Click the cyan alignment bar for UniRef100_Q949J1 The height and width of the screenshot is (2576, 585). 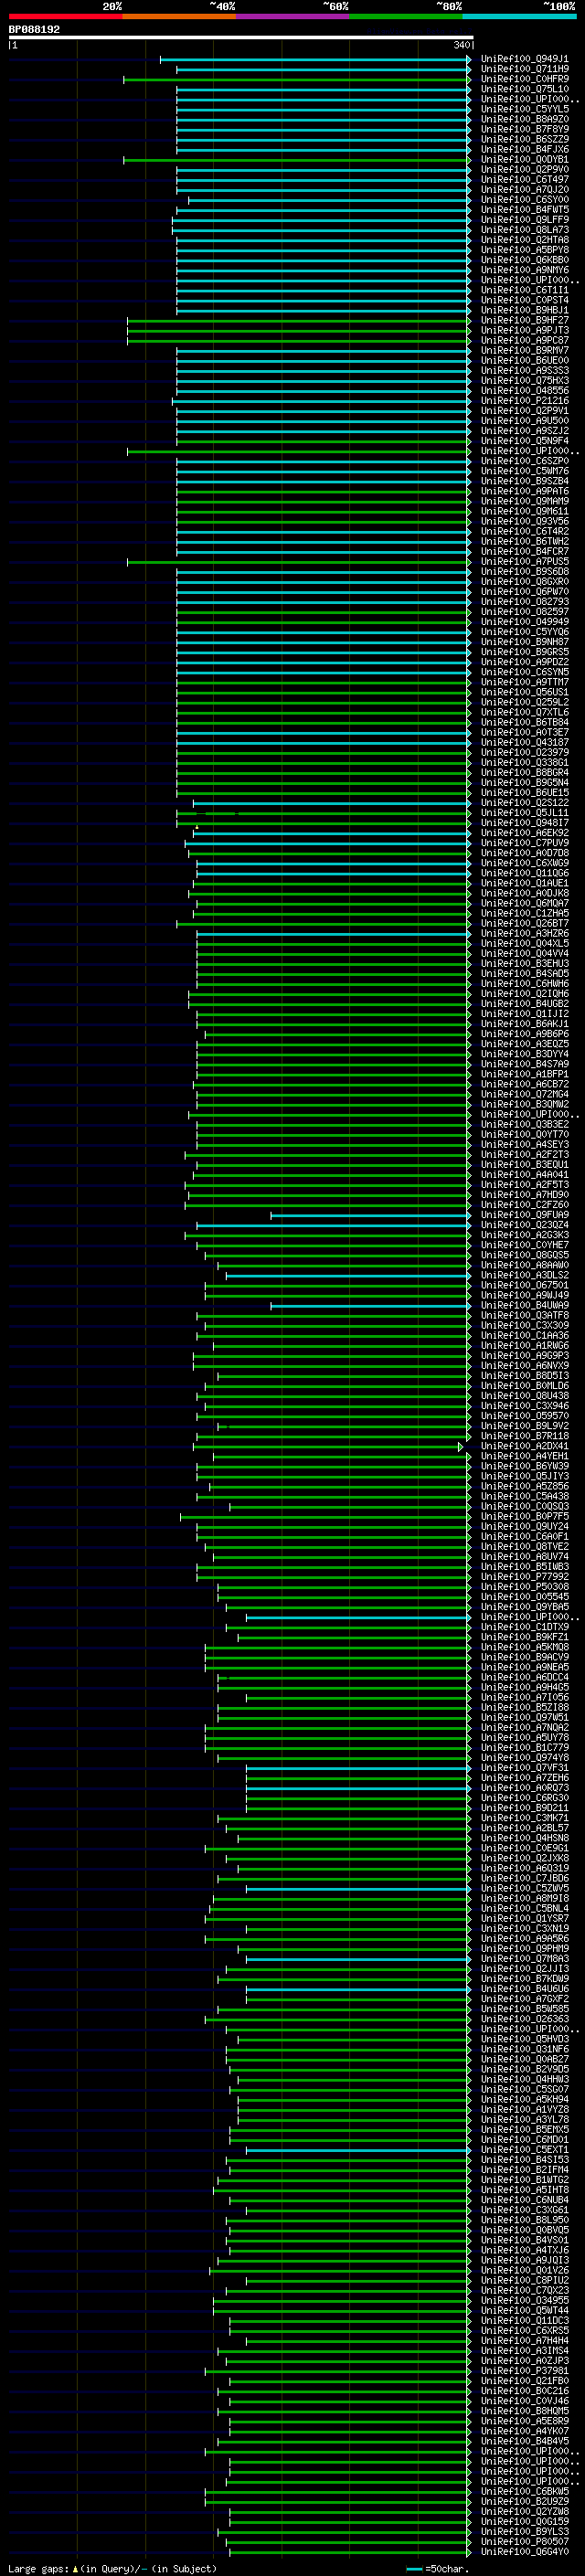pos(315,59)
